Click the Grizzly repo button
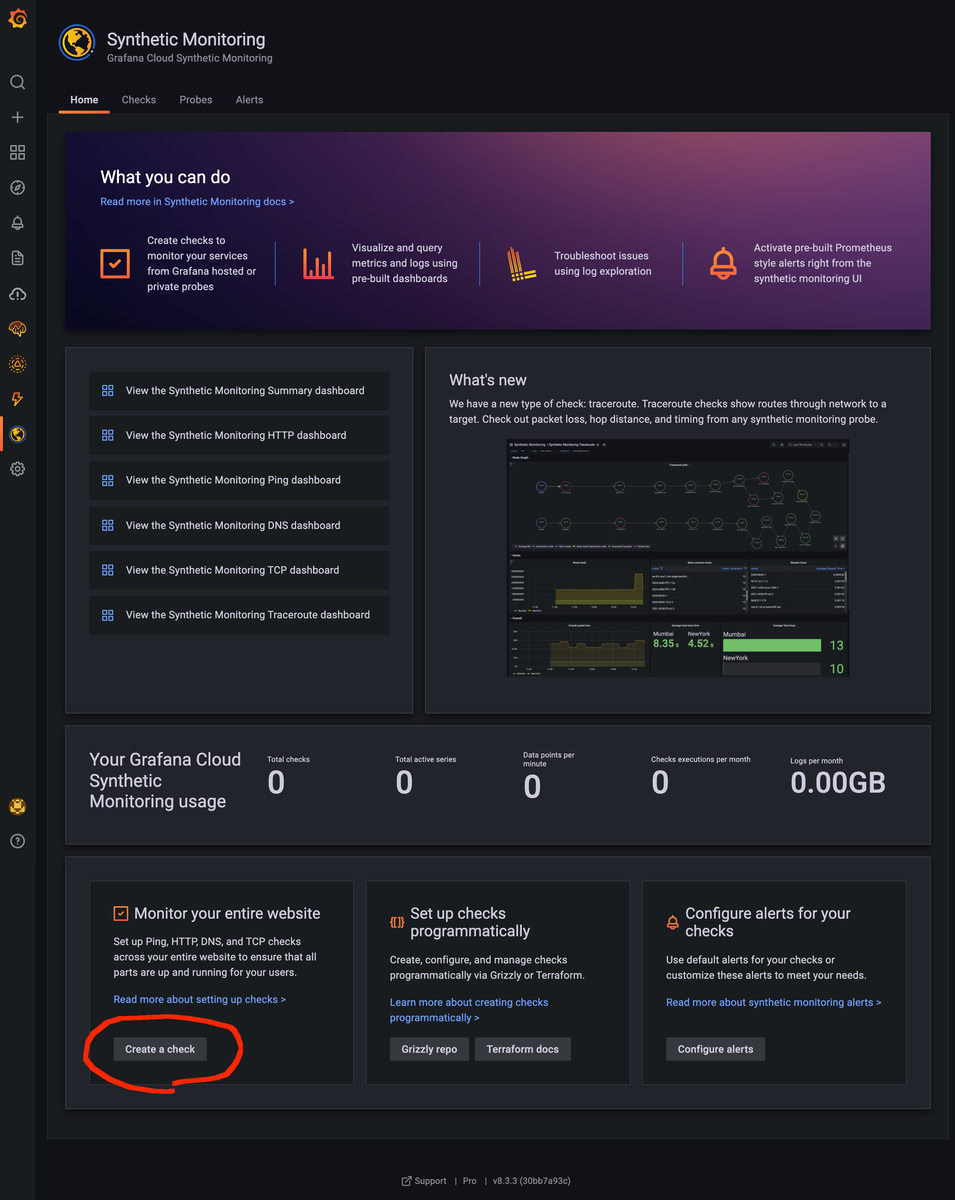 (x=429, y=1049)
